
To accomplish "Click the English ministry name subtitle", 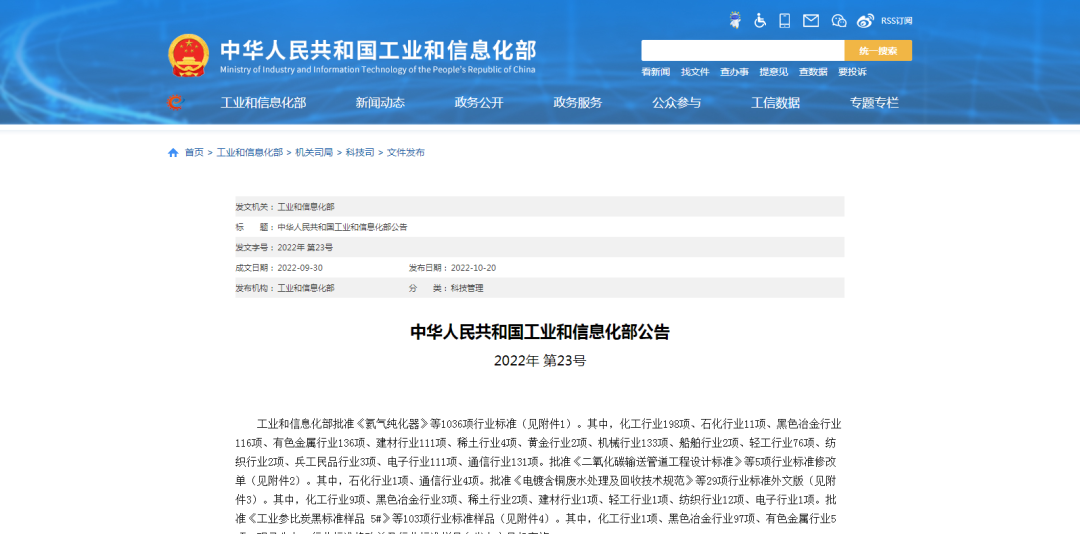I will click(x=377, y=70).
